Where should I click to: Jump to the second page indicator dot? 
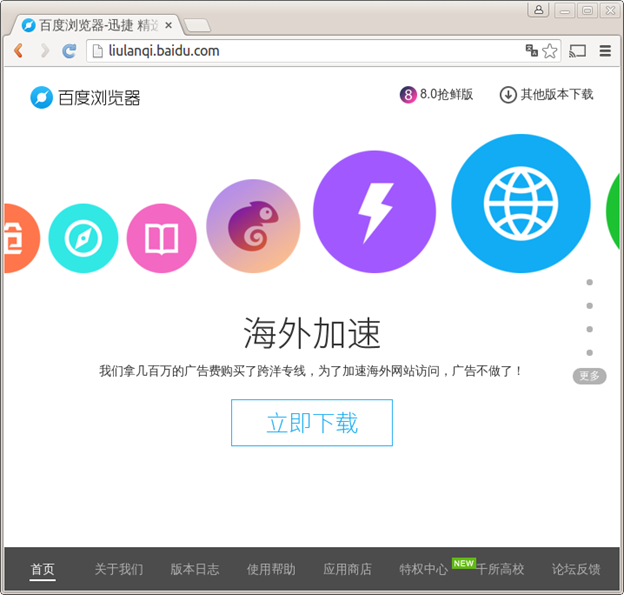coord(589,306)
